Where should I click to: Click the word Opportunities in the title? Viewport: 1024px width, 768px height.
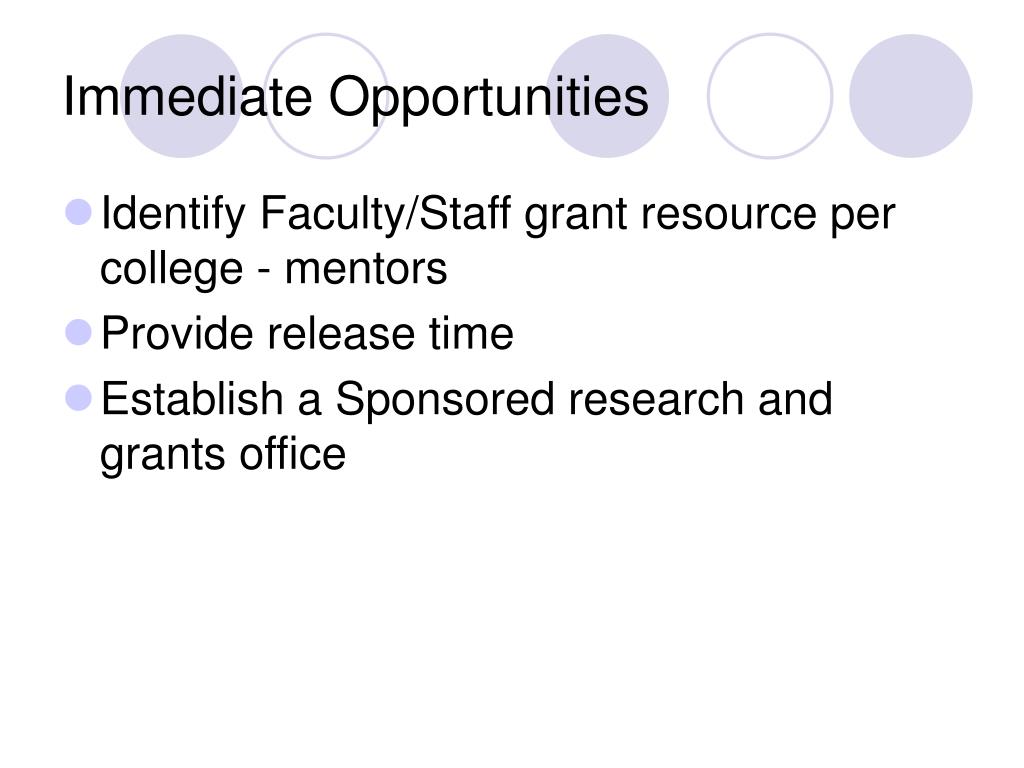[x=488, y=97]
